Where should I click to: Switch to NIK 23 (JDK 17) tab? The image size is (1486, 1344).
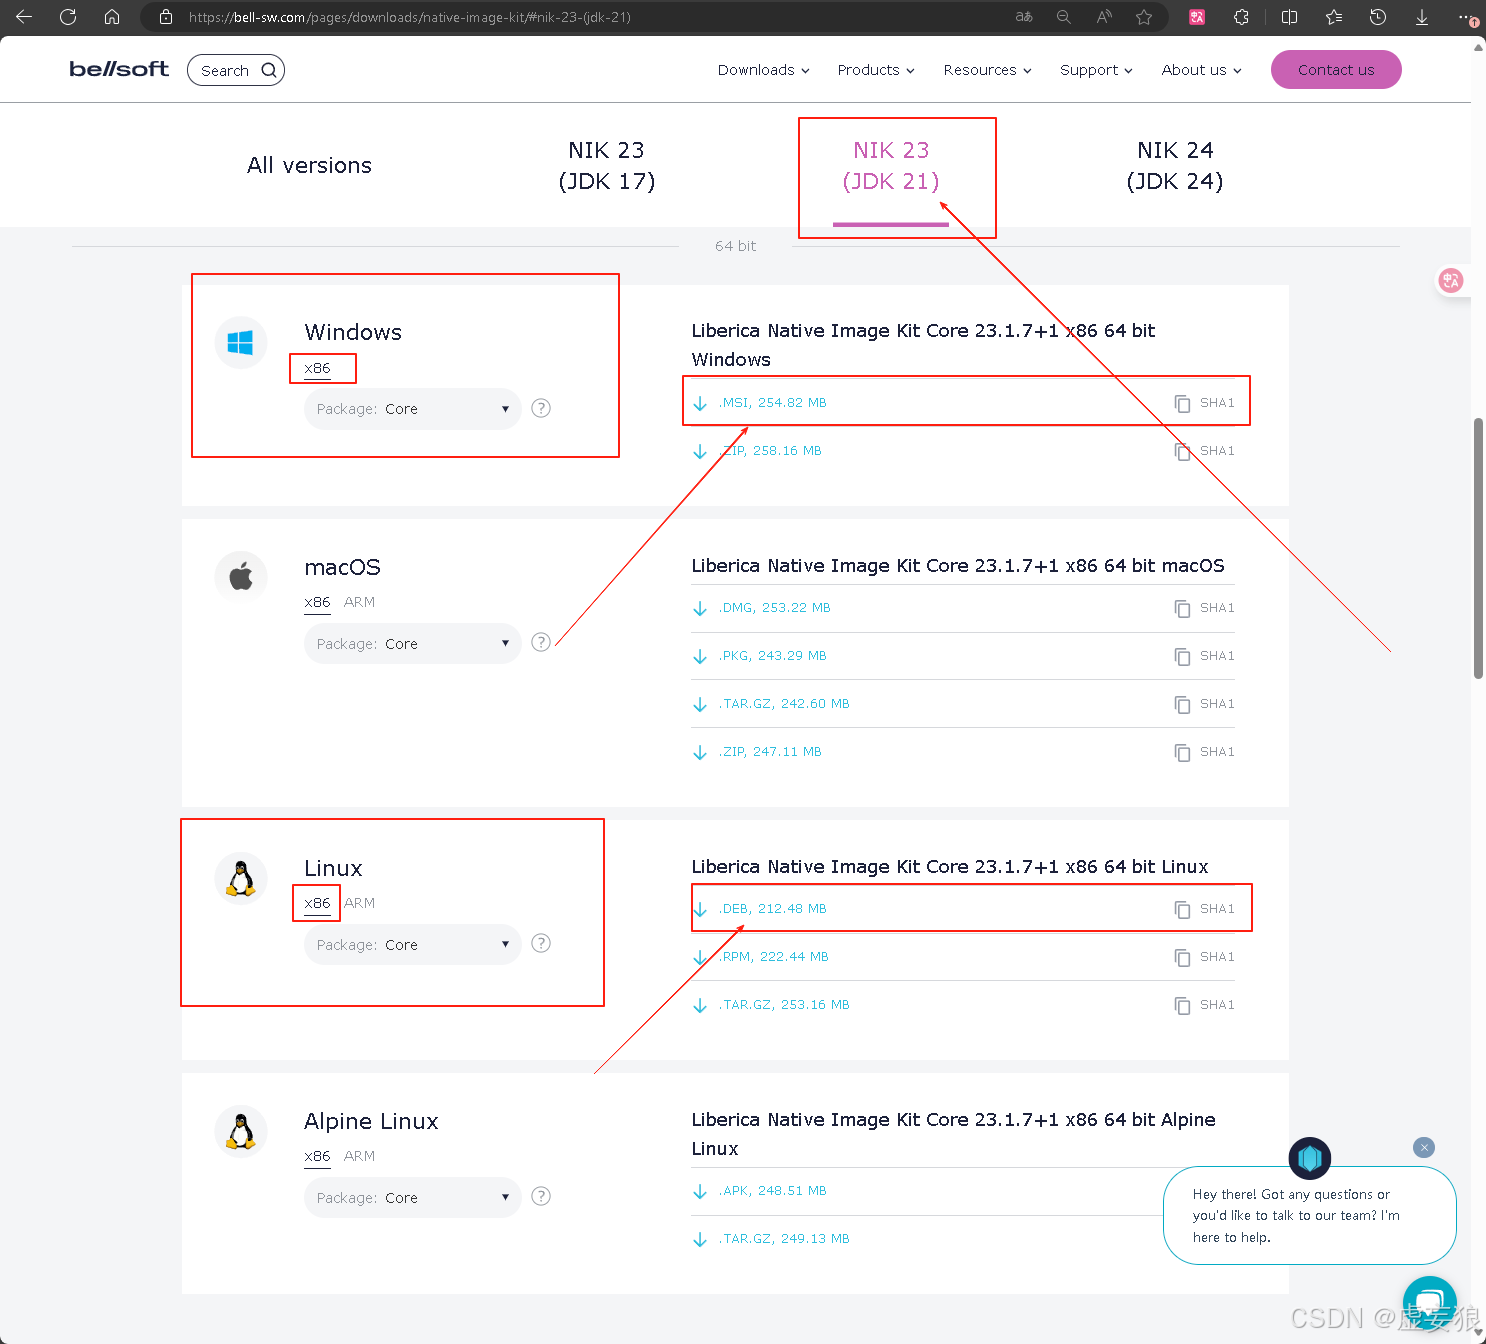[x=607, y=165]
